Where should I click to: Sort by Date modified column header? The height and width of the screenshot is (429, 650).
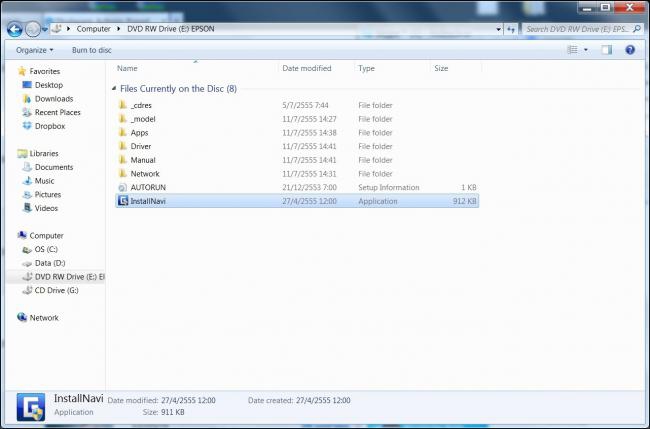point(307,68)
